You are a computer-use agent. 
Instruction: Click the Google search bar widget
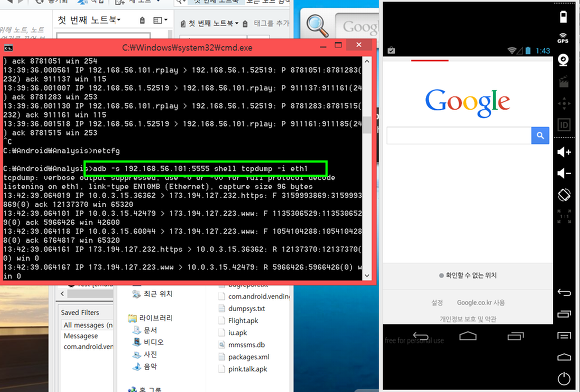coord(357,26)
